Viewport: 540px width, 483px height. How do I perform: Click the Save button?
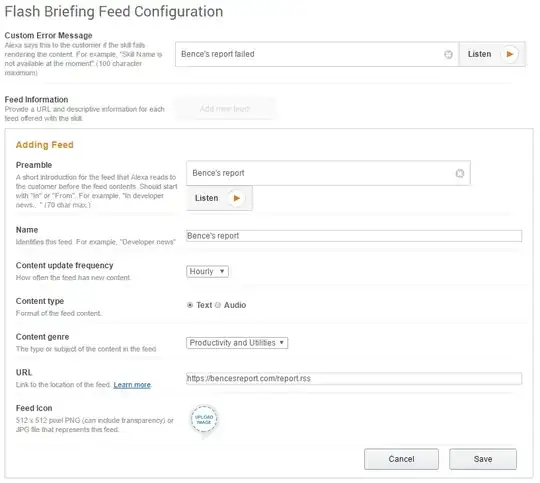(x=483, y=459)
